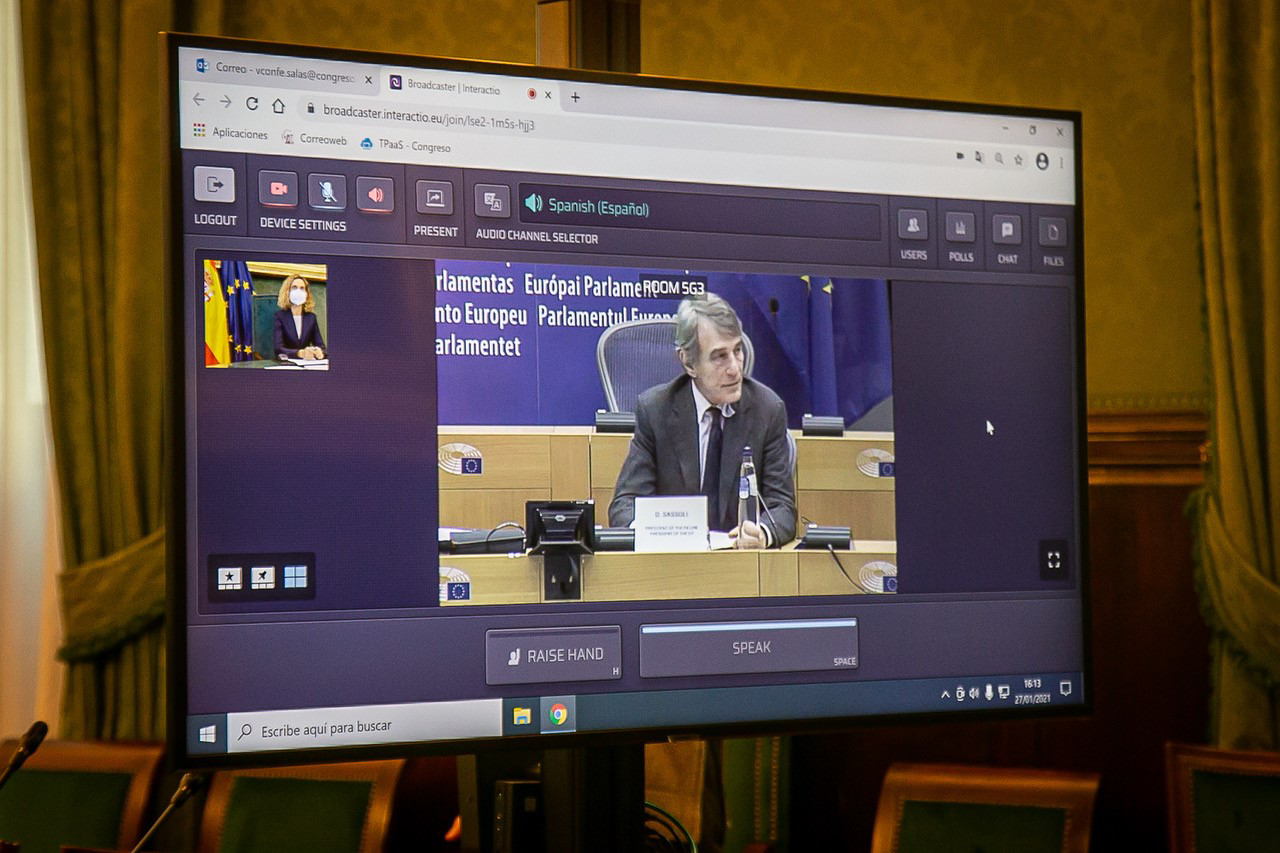This screenshot has height=853, width=1280.
Task: Open the Aplicaciones bookmarks shortcut
Action: [x=231, y=133]
